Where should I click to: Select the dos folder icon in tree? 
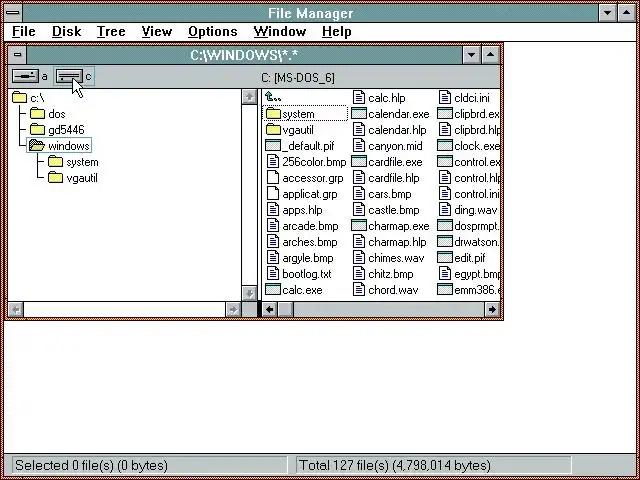point(37,113)
